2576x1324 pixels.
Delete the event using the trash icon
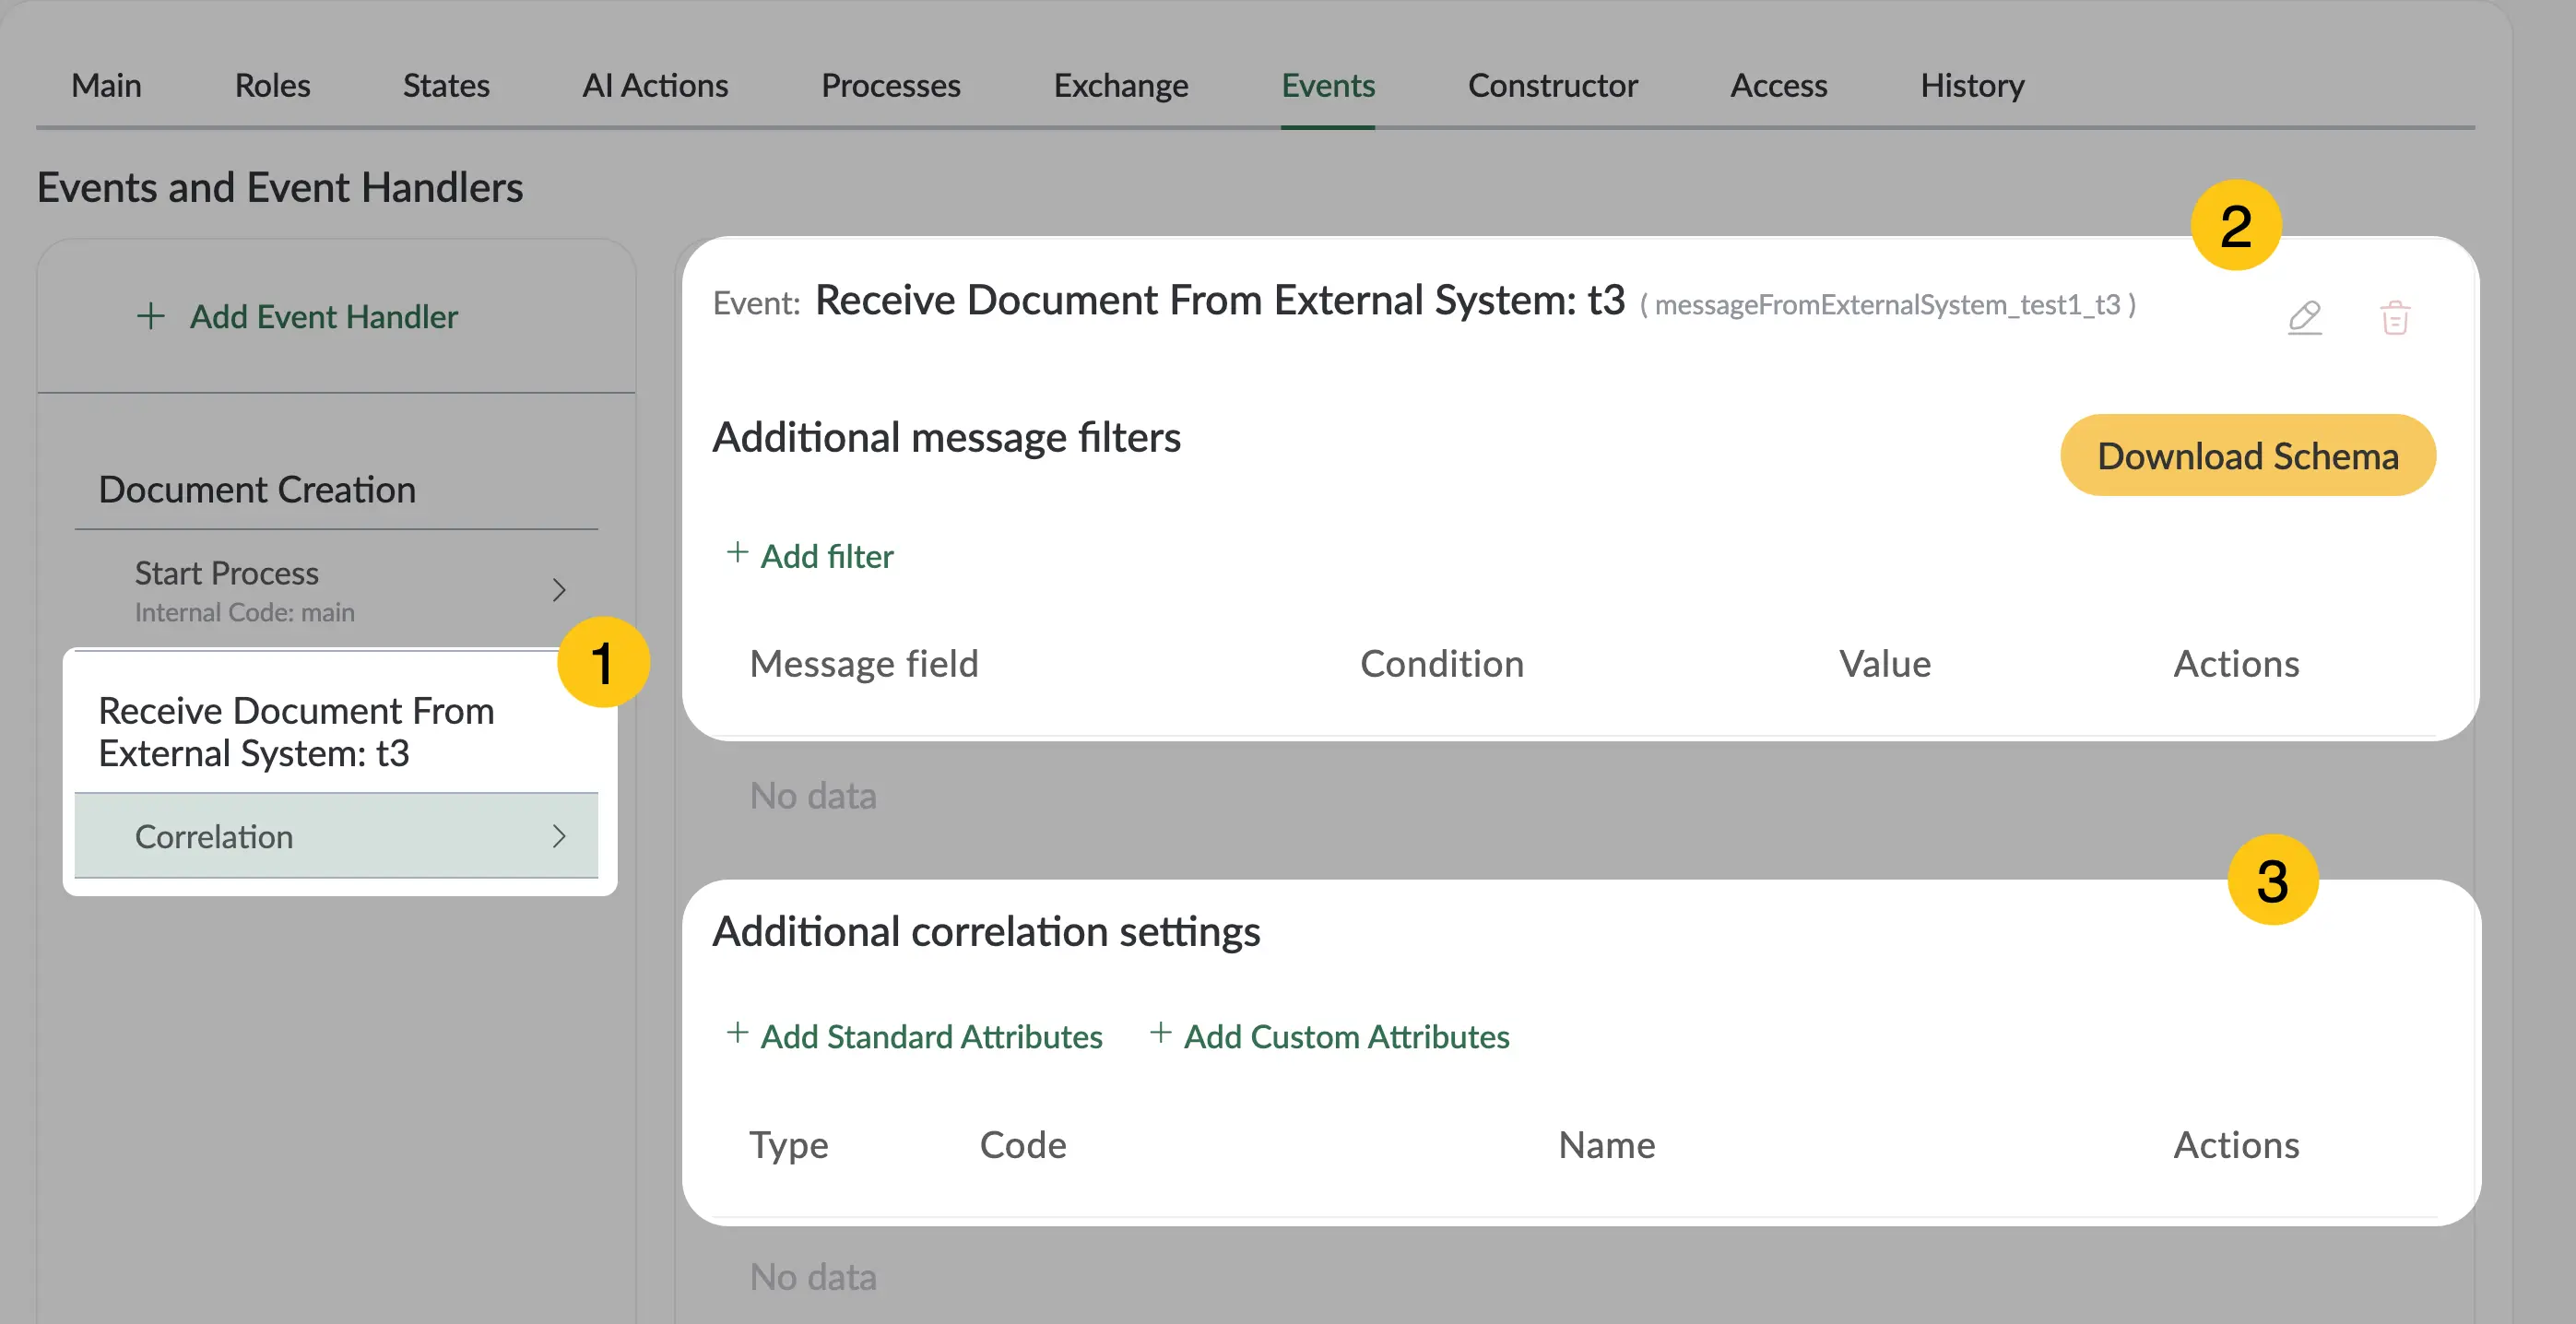click(x=2395, y=317)
